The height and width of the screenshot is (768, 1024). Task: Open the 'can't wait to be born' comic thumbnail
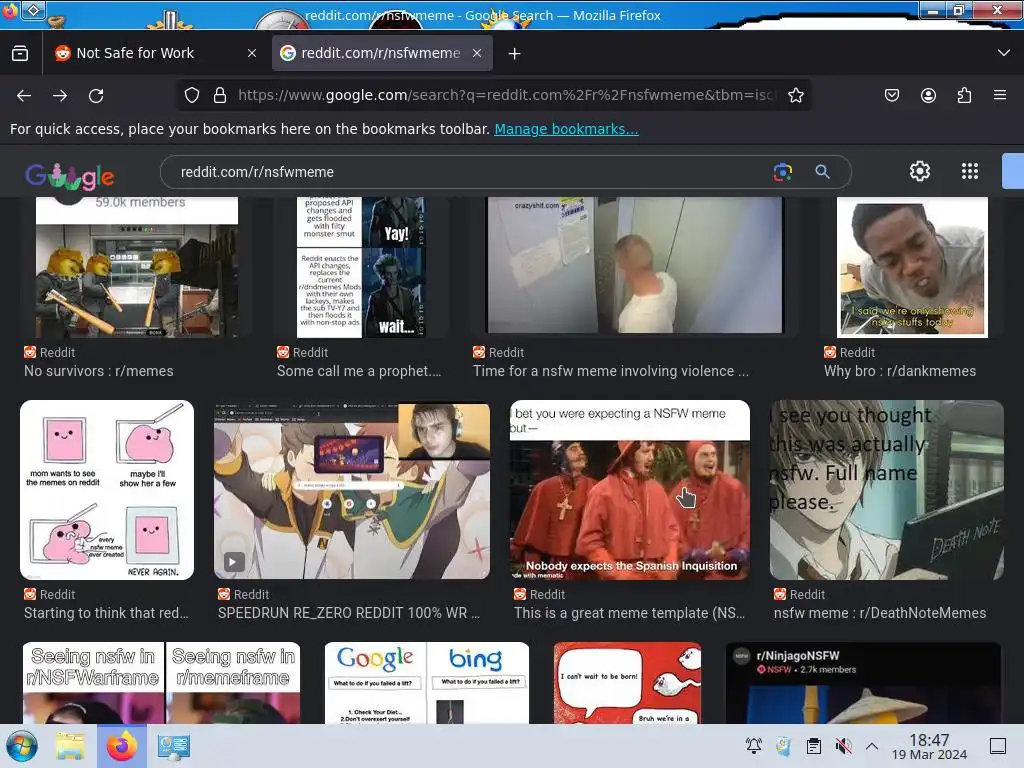[627, 682]
